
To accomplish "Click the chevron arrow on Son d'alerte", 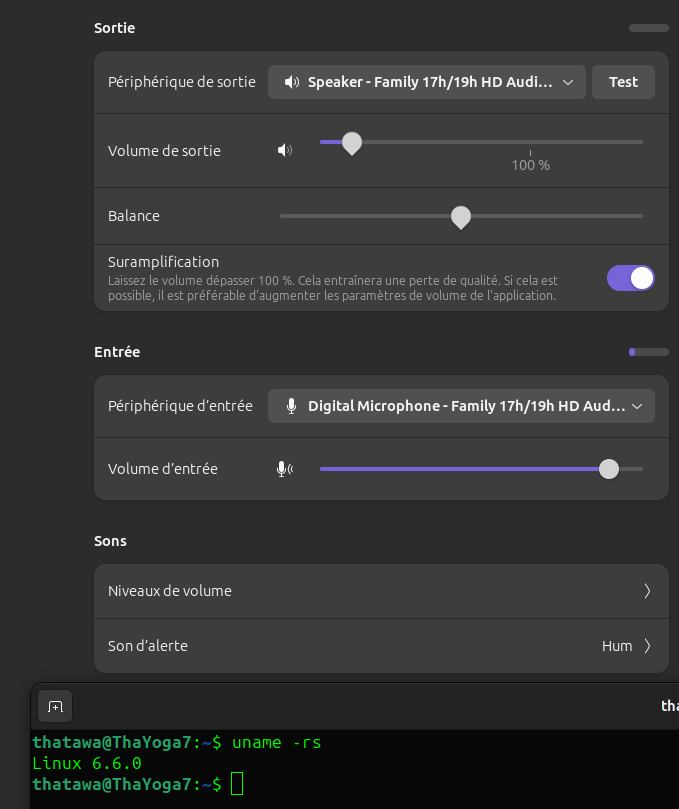I will coord(647,646).
